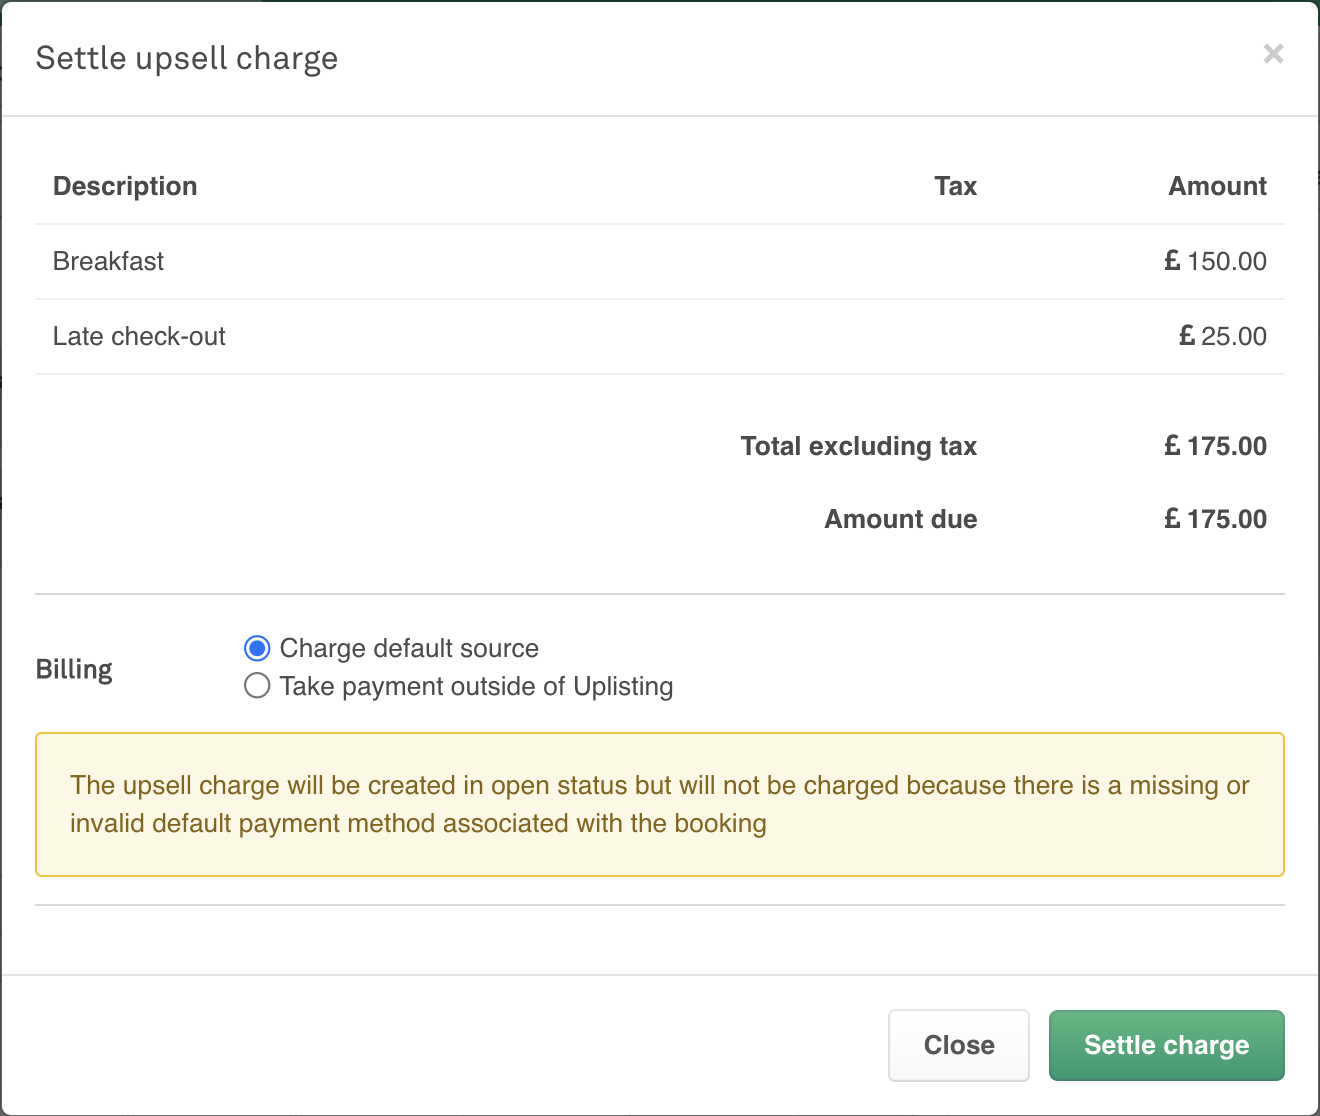Click the Breakfast line item
Image resolution: width=1320 pixels, height=1116 pixels.
(x=108, y=262)
